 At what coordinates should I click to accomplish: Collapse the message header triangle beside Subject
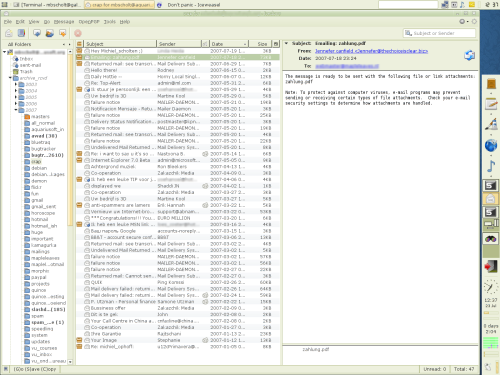pyautogui.click(x=286, y=43)
